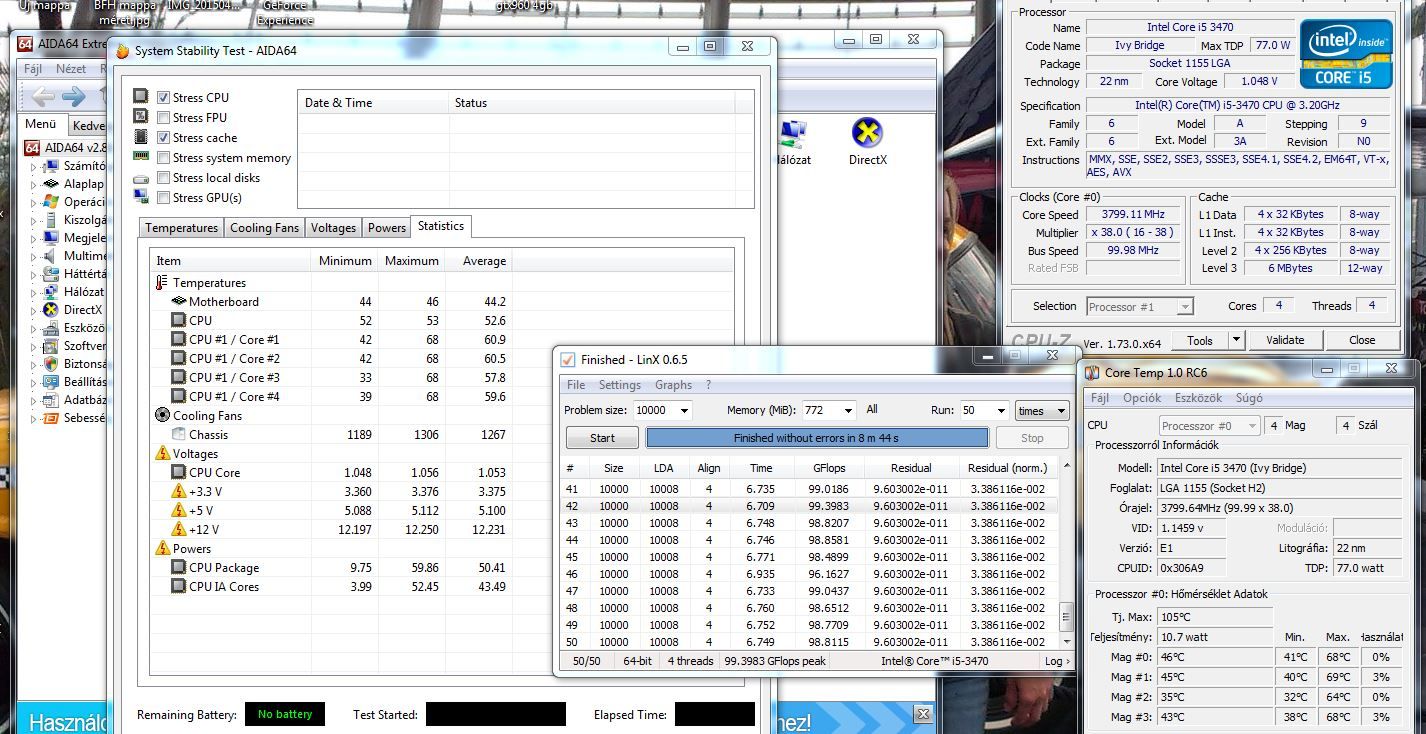Switch to Temperatures tab

pyautogui.click(x=181, y=228)
